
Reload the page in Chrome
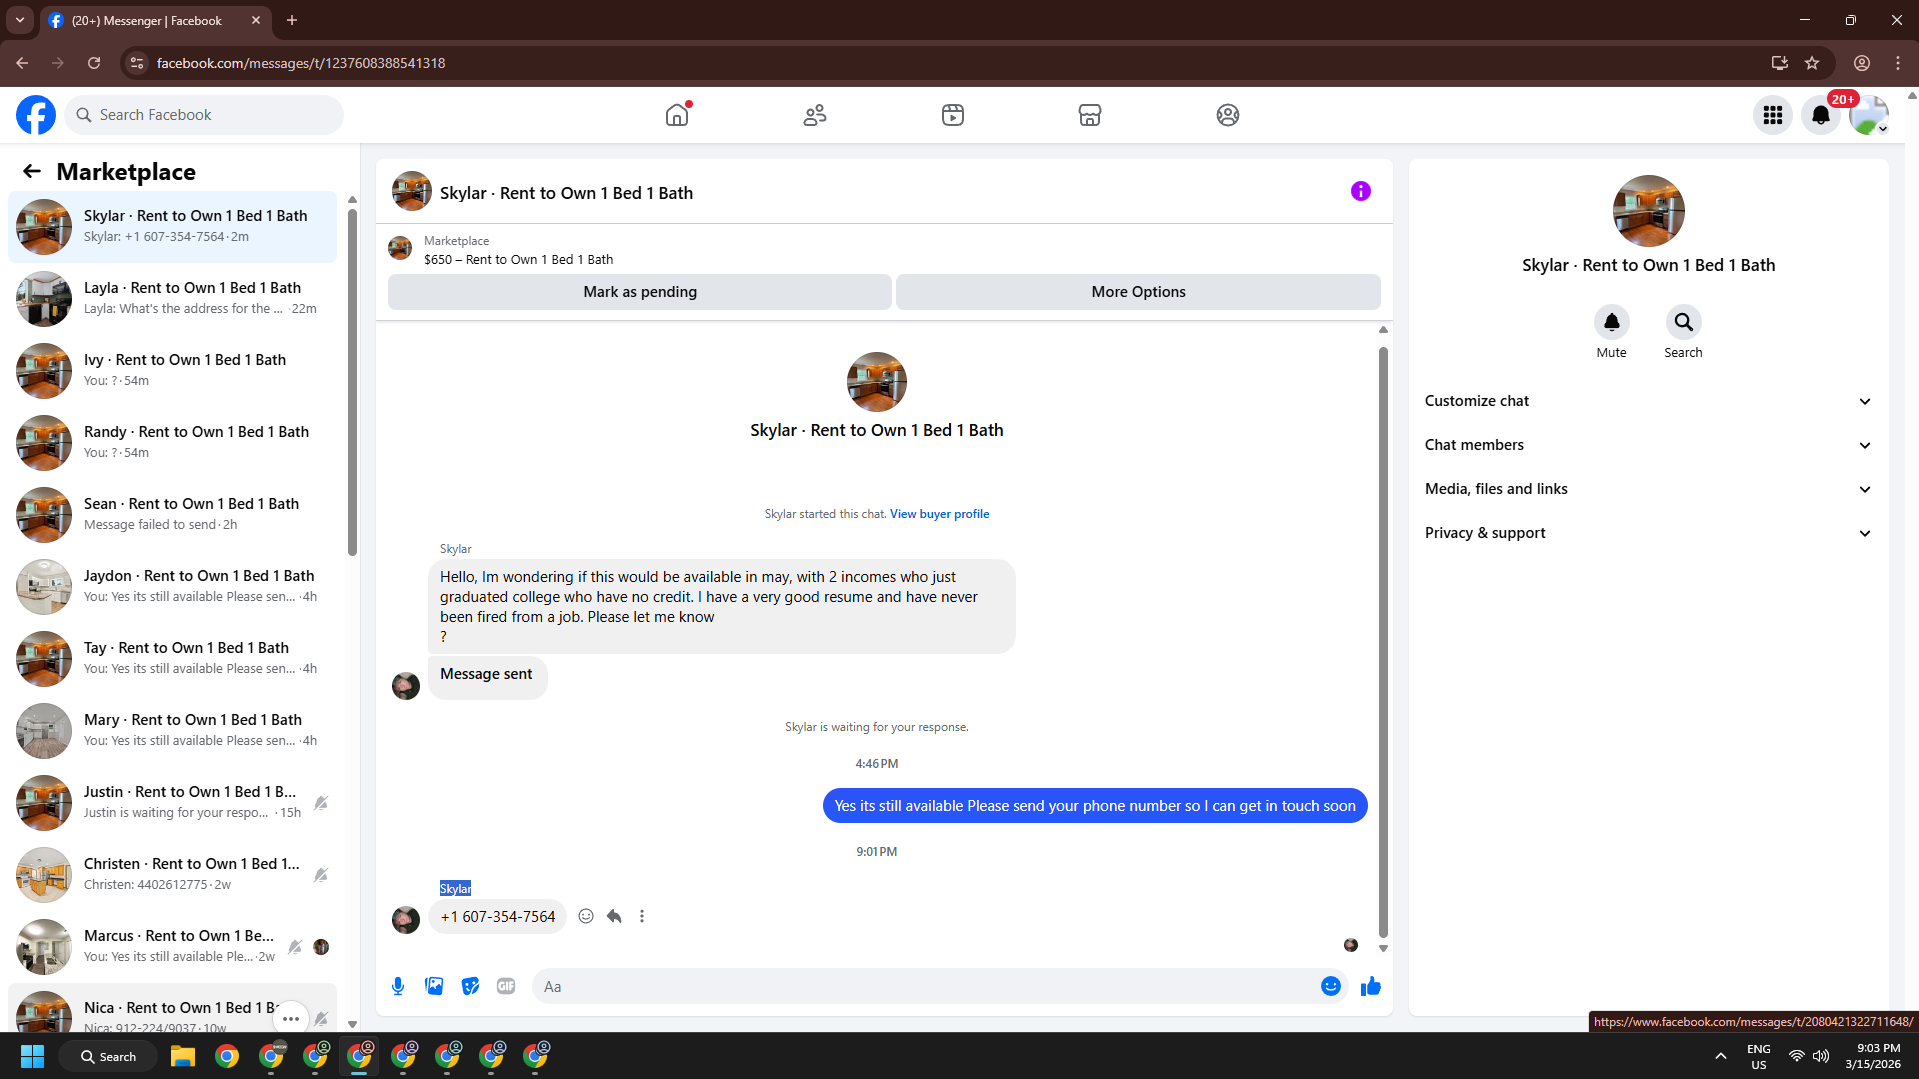pos(94,63)
